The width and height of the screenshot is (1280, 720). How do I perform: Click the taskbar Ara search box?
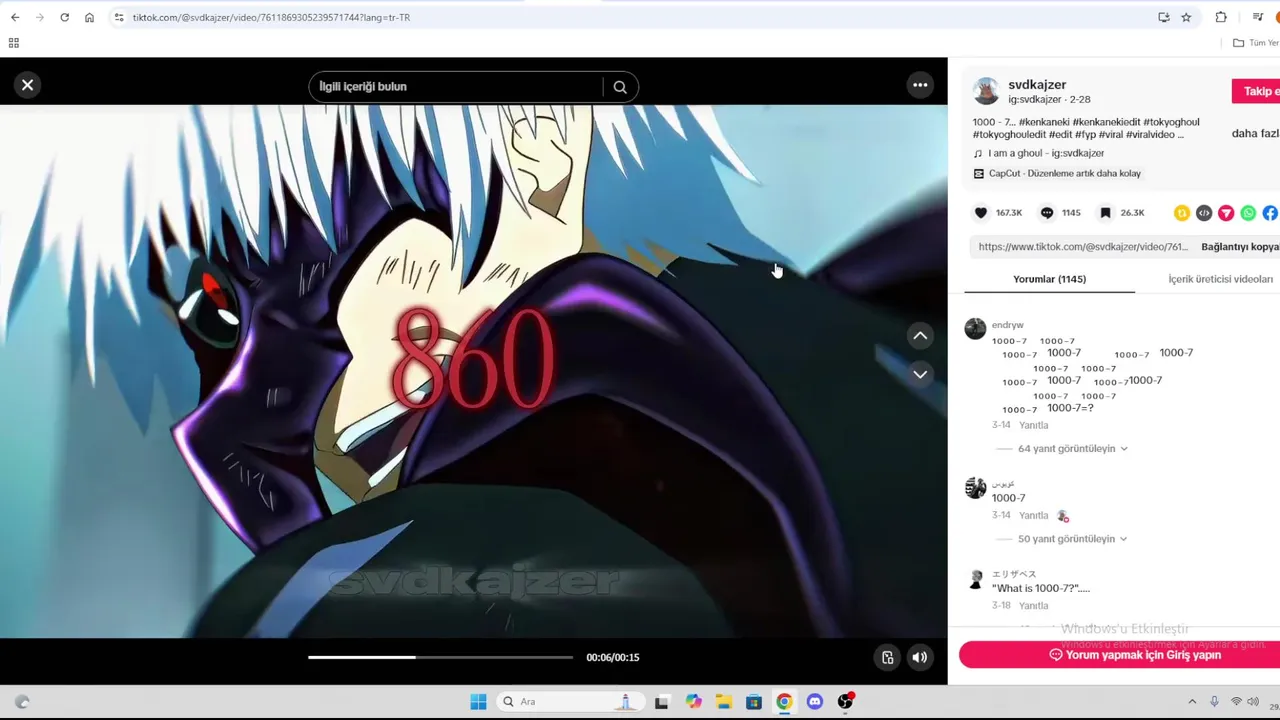coord(570,701)
